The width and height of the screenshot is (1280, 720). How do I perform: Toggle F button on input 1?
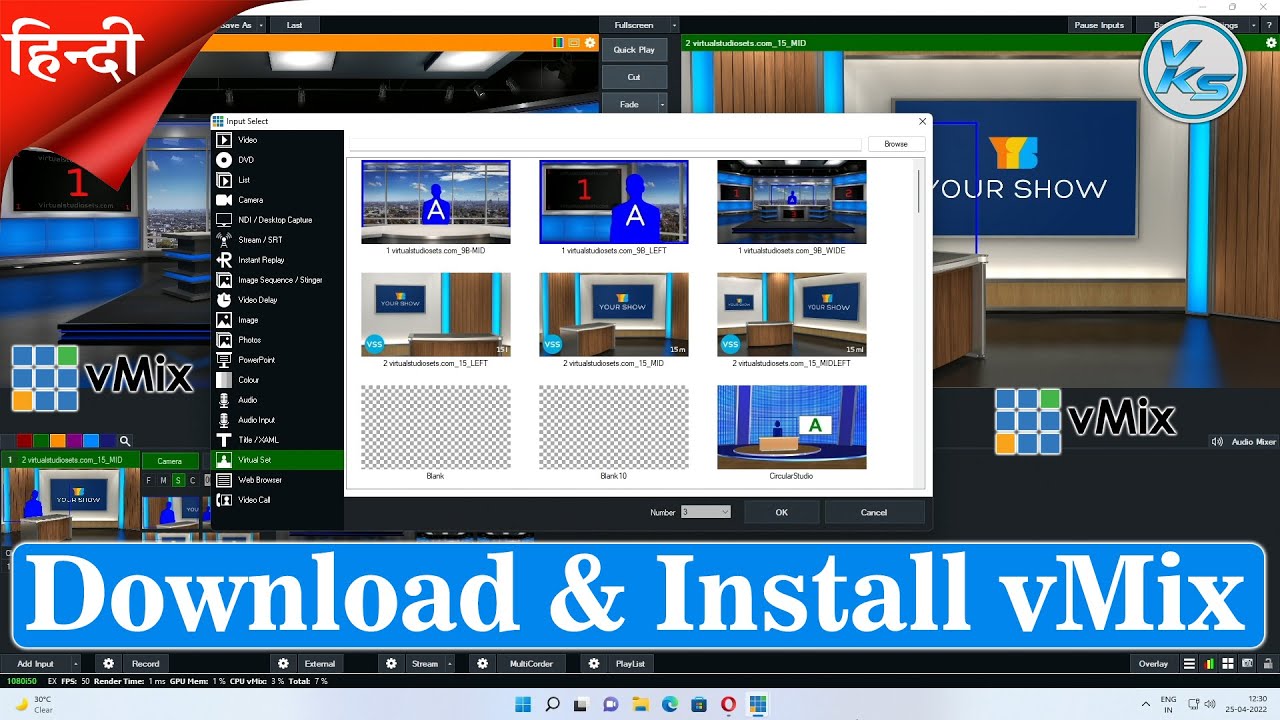pos(149,481)
